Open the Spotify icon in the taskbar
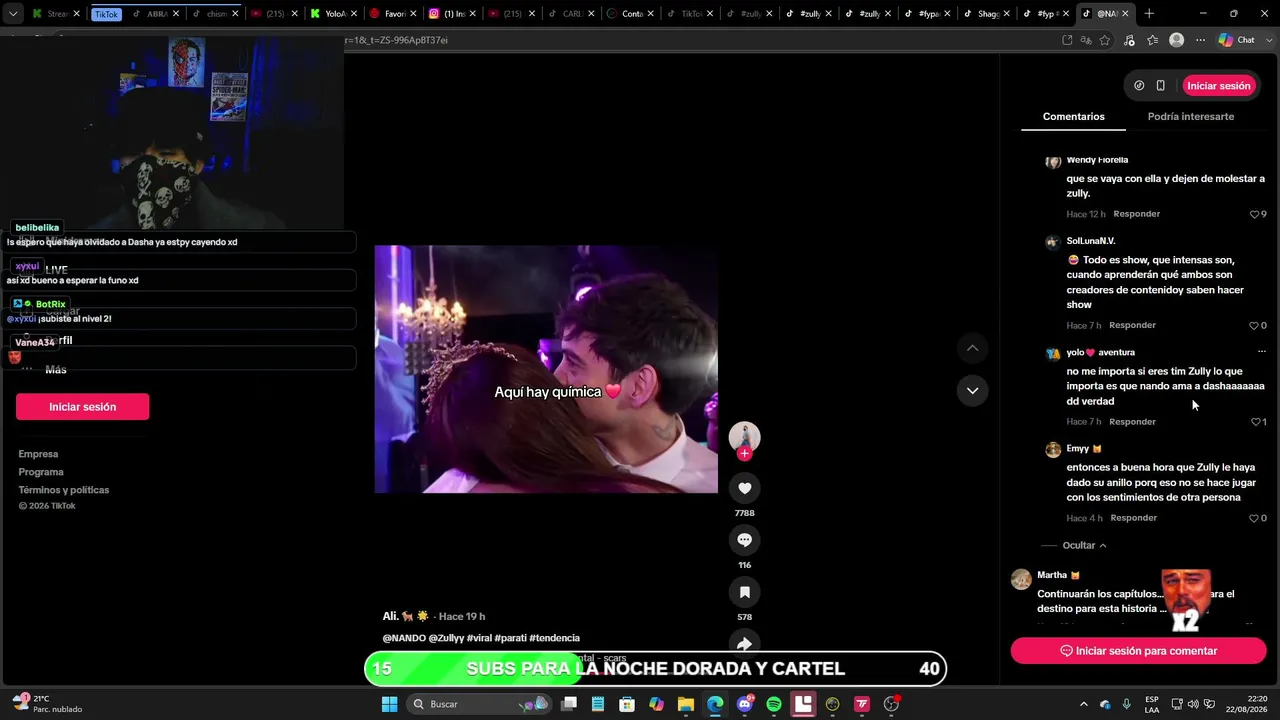Viewport: 1280px width, 720px height. point(774,704)
